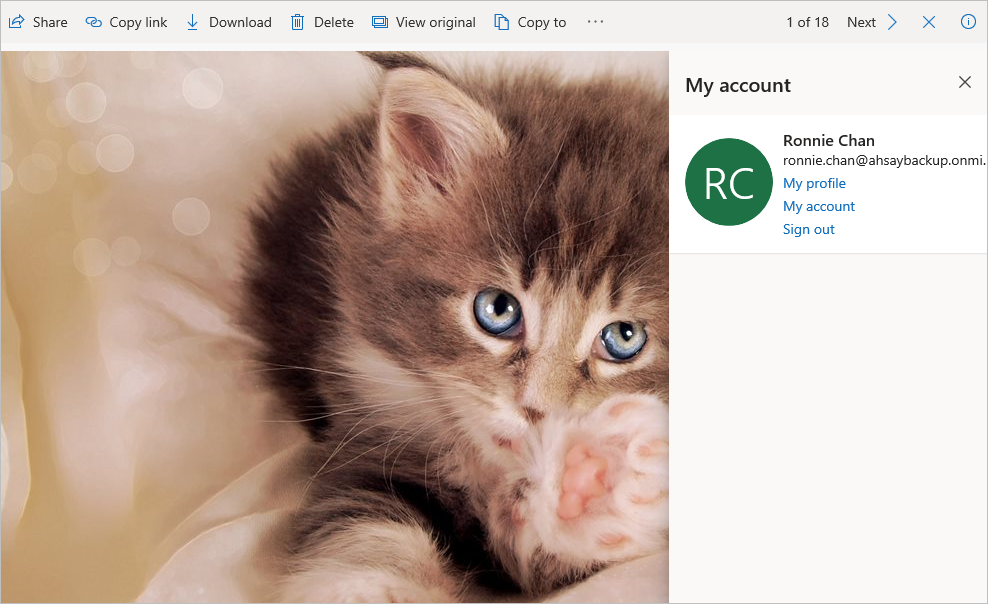Click the '1 of 18' image counter
Viewport: 988px width, 604px height.
(807, 22)
